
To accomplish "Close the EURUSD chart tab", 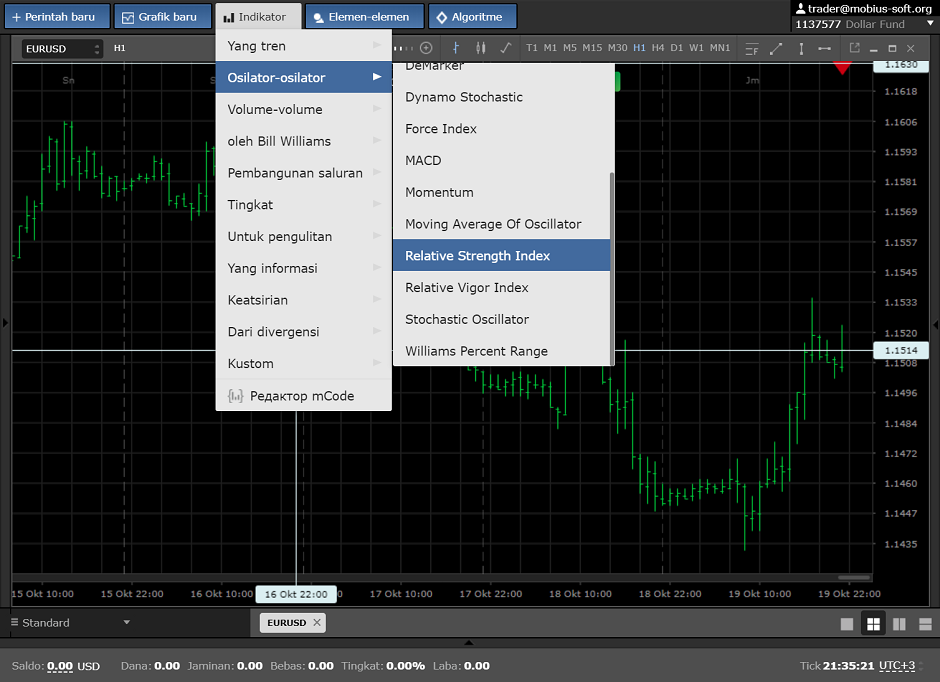I will pyautogui.click(x=317, y=623).
